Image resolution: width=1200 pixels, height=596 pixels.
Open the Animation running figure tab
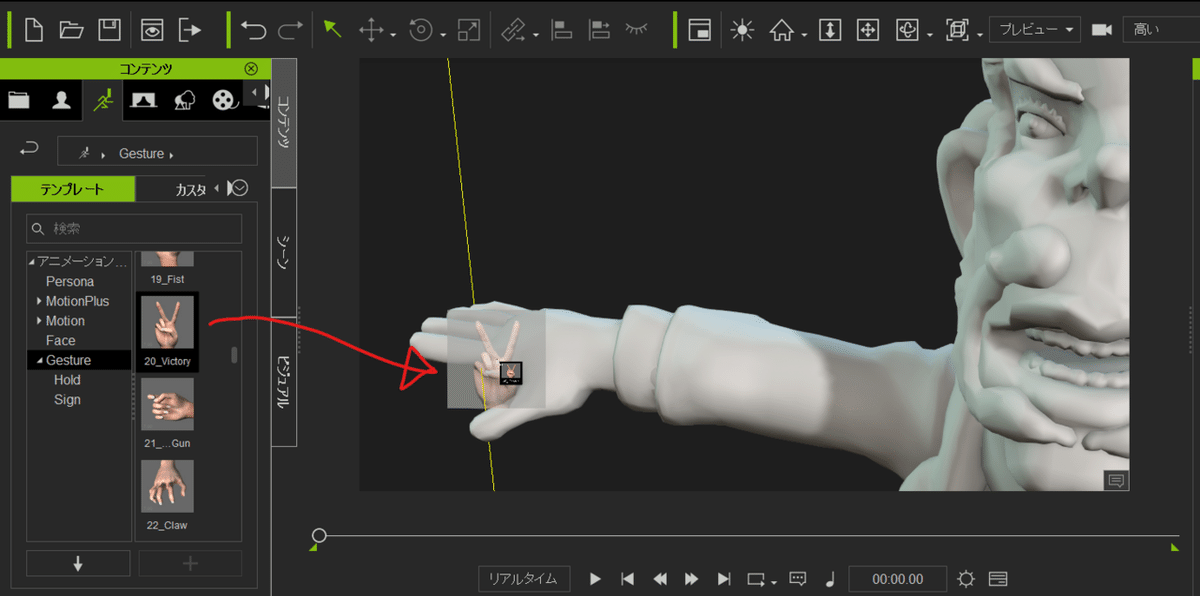(102, 99)
